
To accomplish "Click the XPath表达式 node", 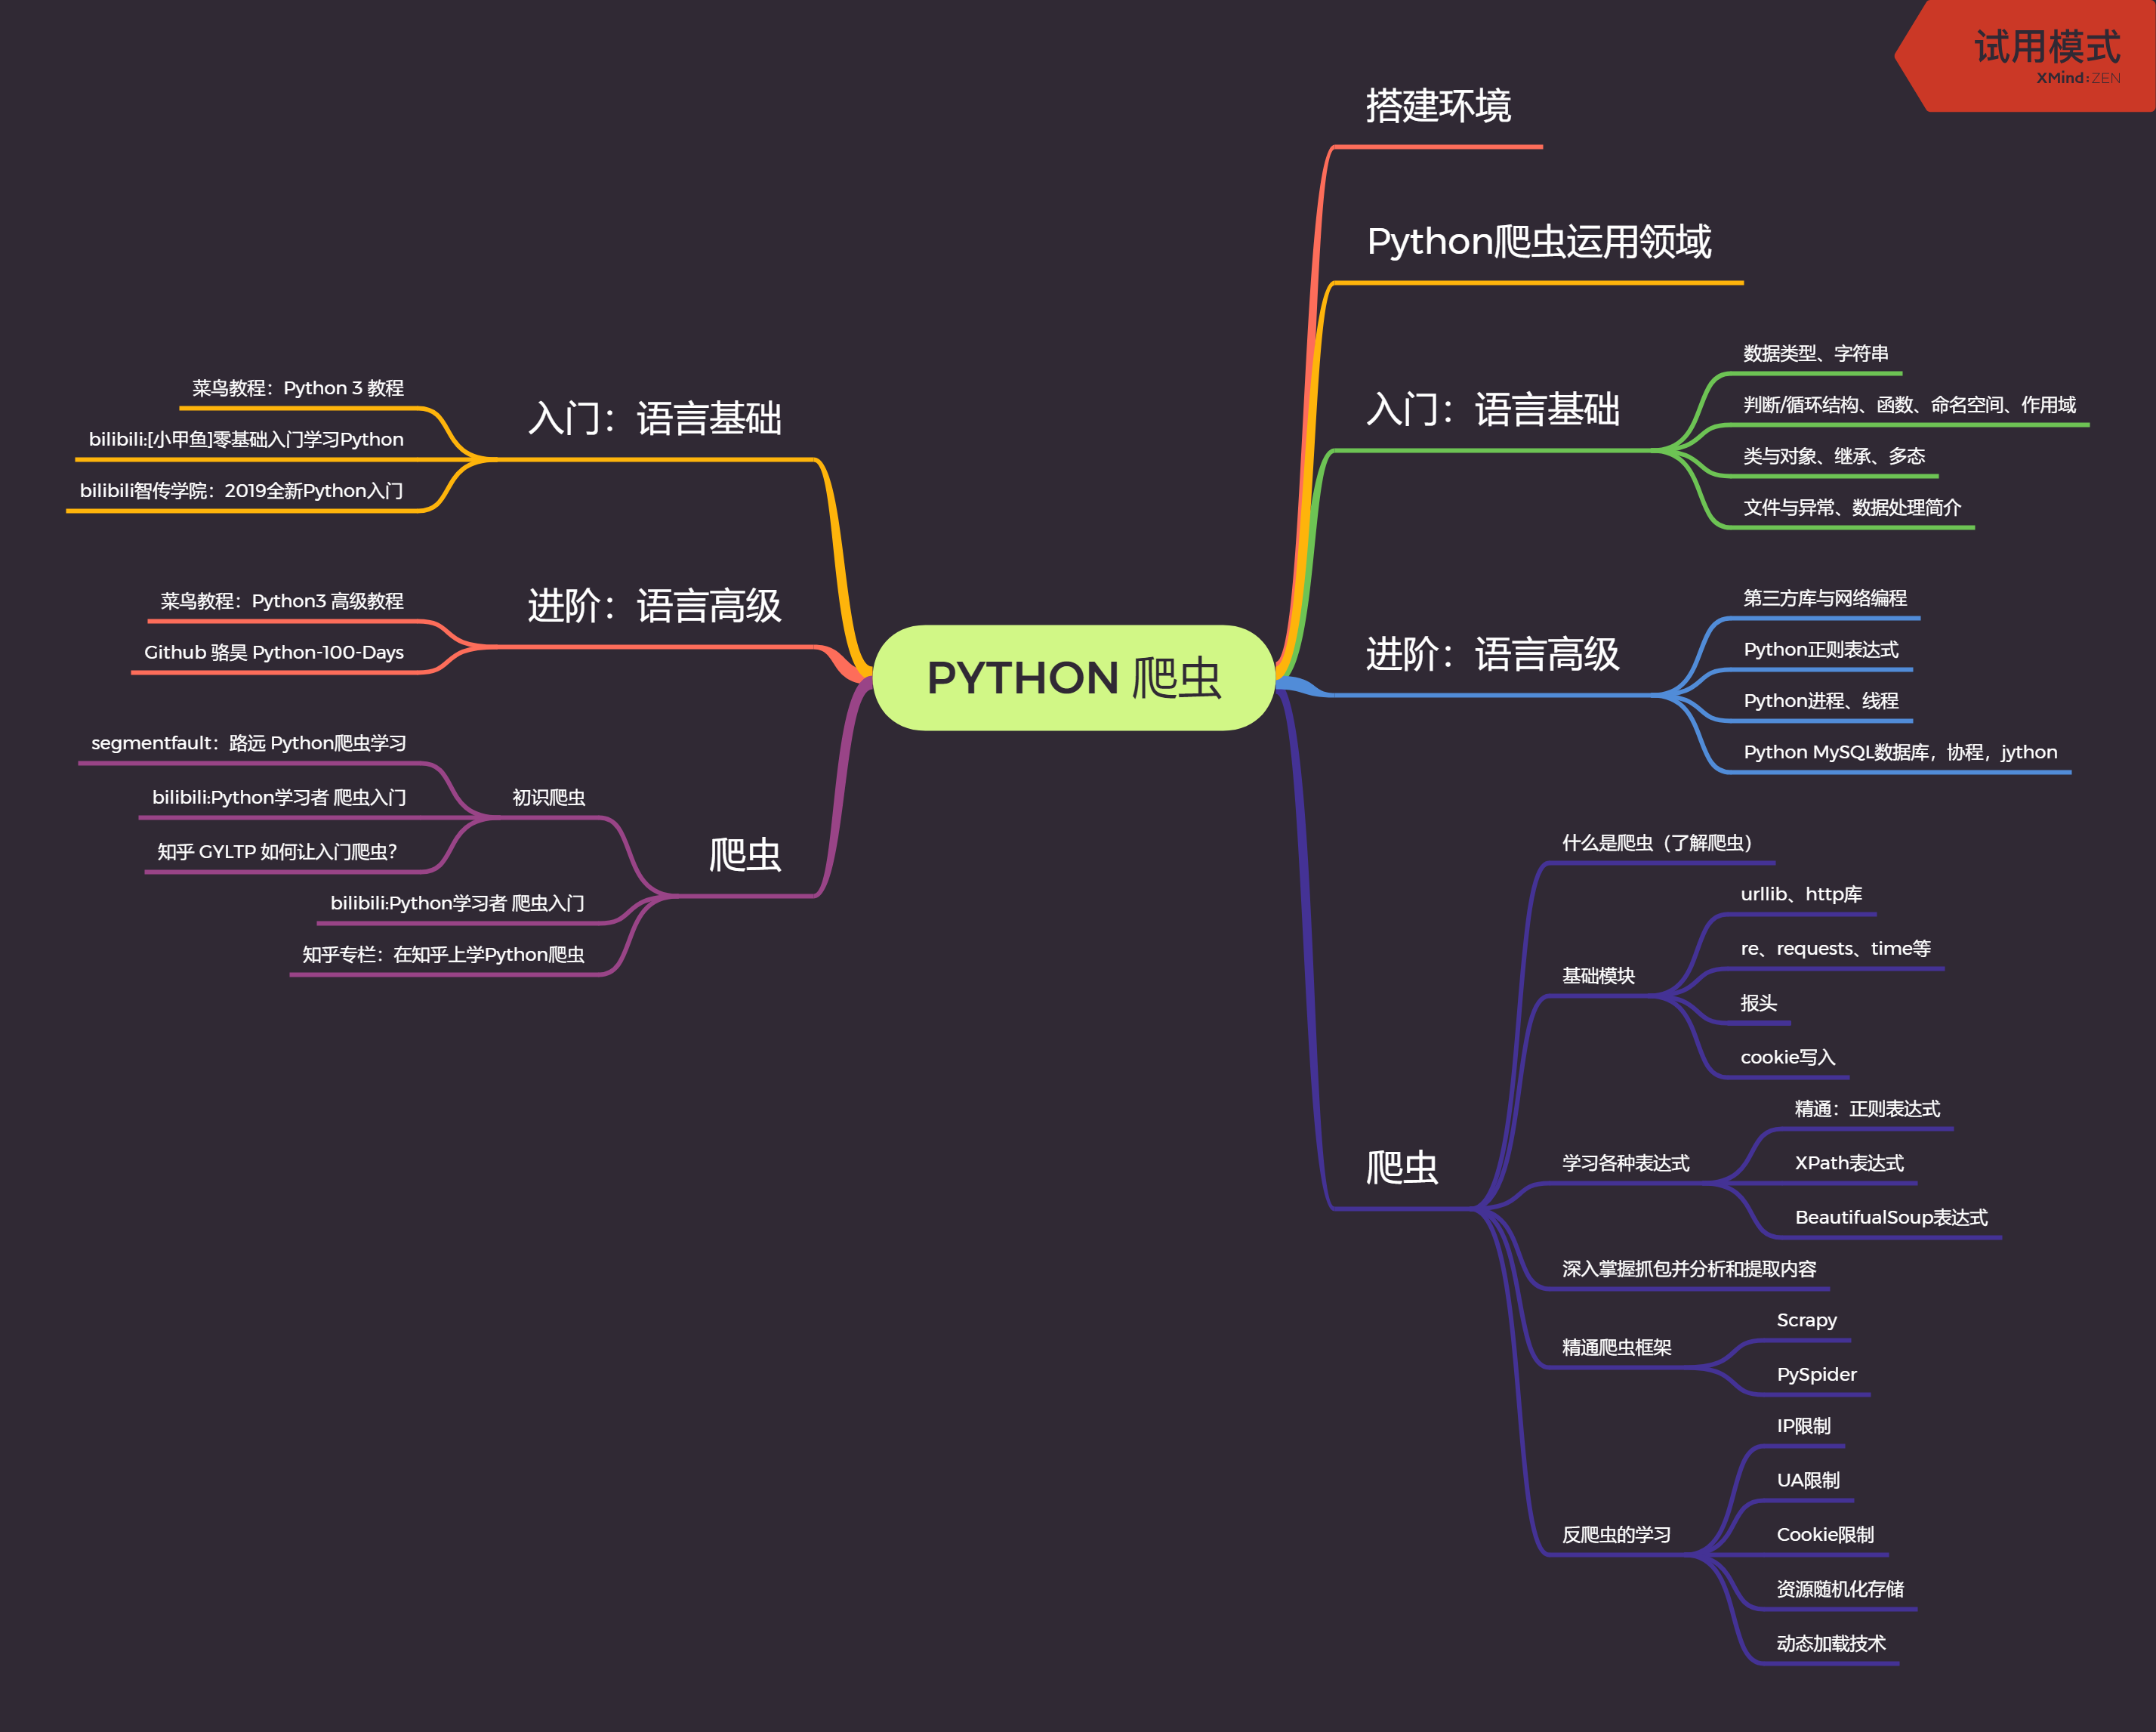I will [x=1849, y=1164].
